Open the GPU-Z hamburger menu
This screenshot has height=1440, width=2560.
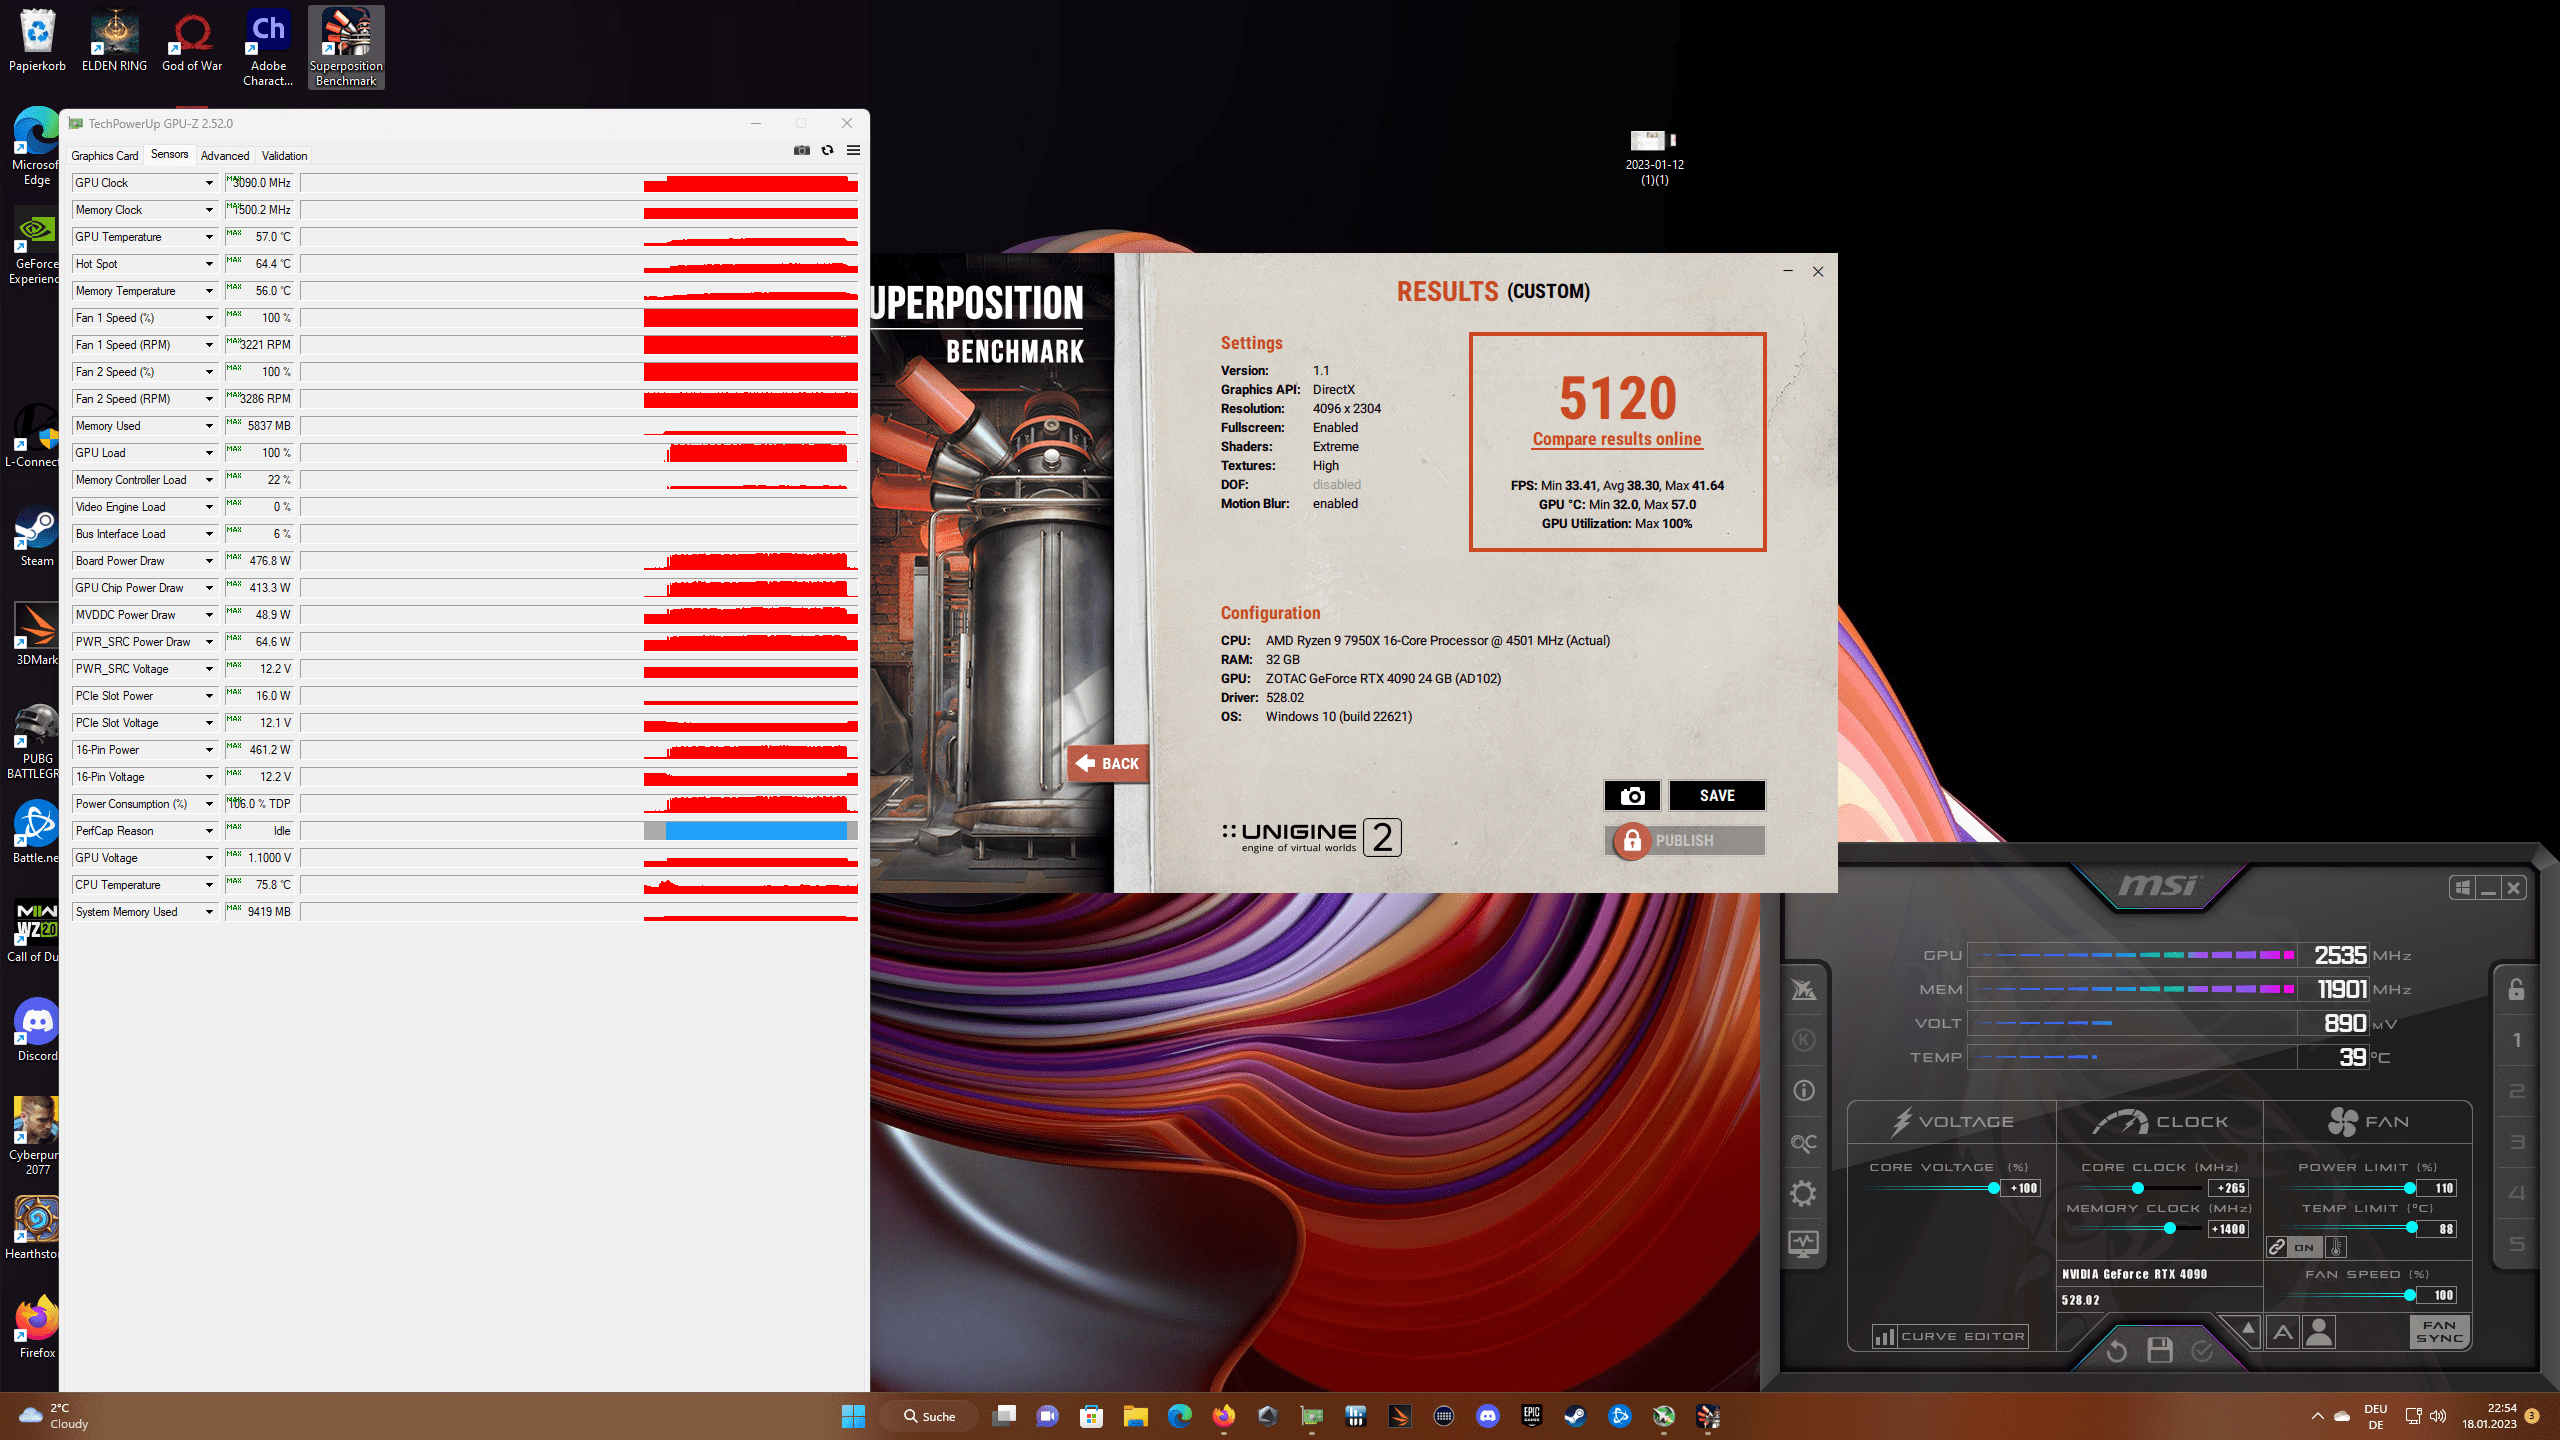pyautogui.click(x=853, y=150)
